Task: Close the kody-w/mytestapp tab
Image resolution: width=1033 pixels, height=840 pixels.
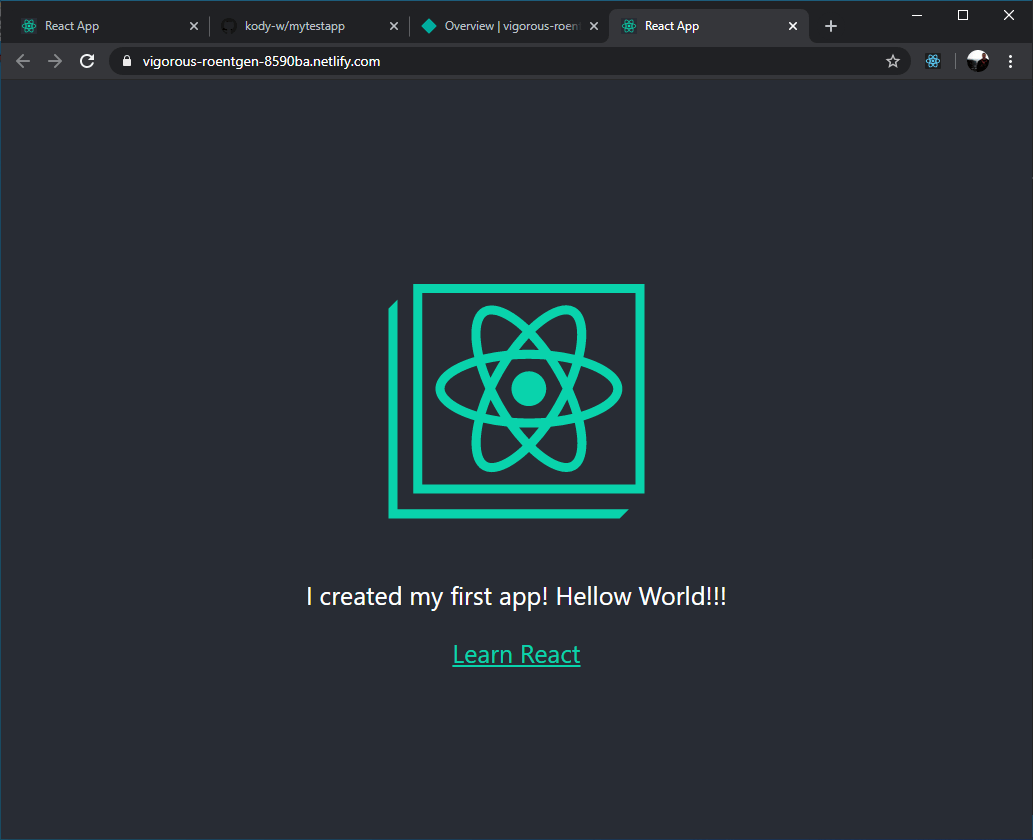Action: (393, 26)
